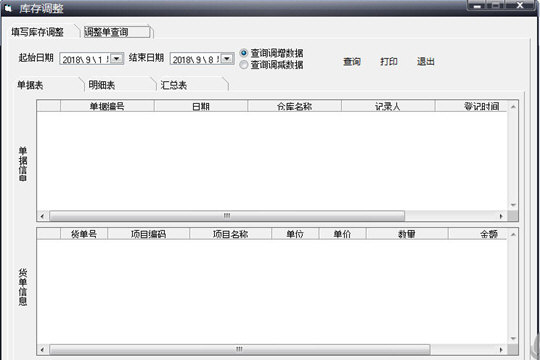Screen dimensions: 540x360
Task: Click up scroll arrow of 货单信息 grid
Action: (513, 235)
